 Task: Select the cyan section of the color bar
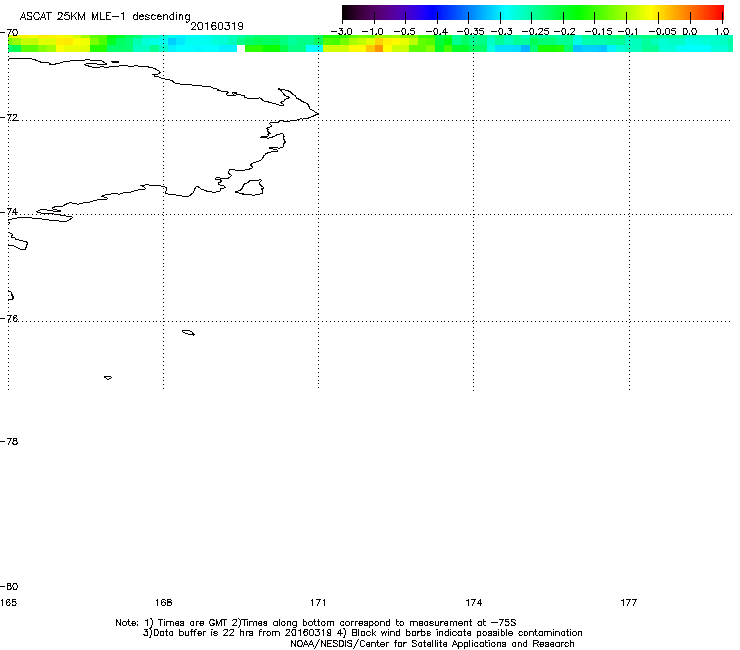pos(505,12)
